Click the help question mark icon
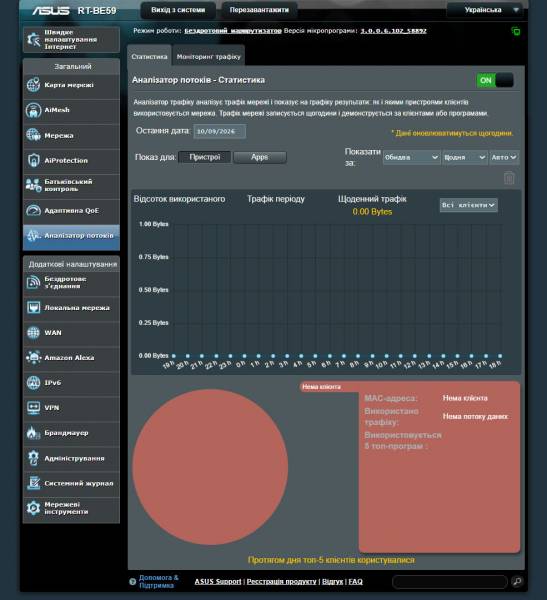 coord(132,582)
